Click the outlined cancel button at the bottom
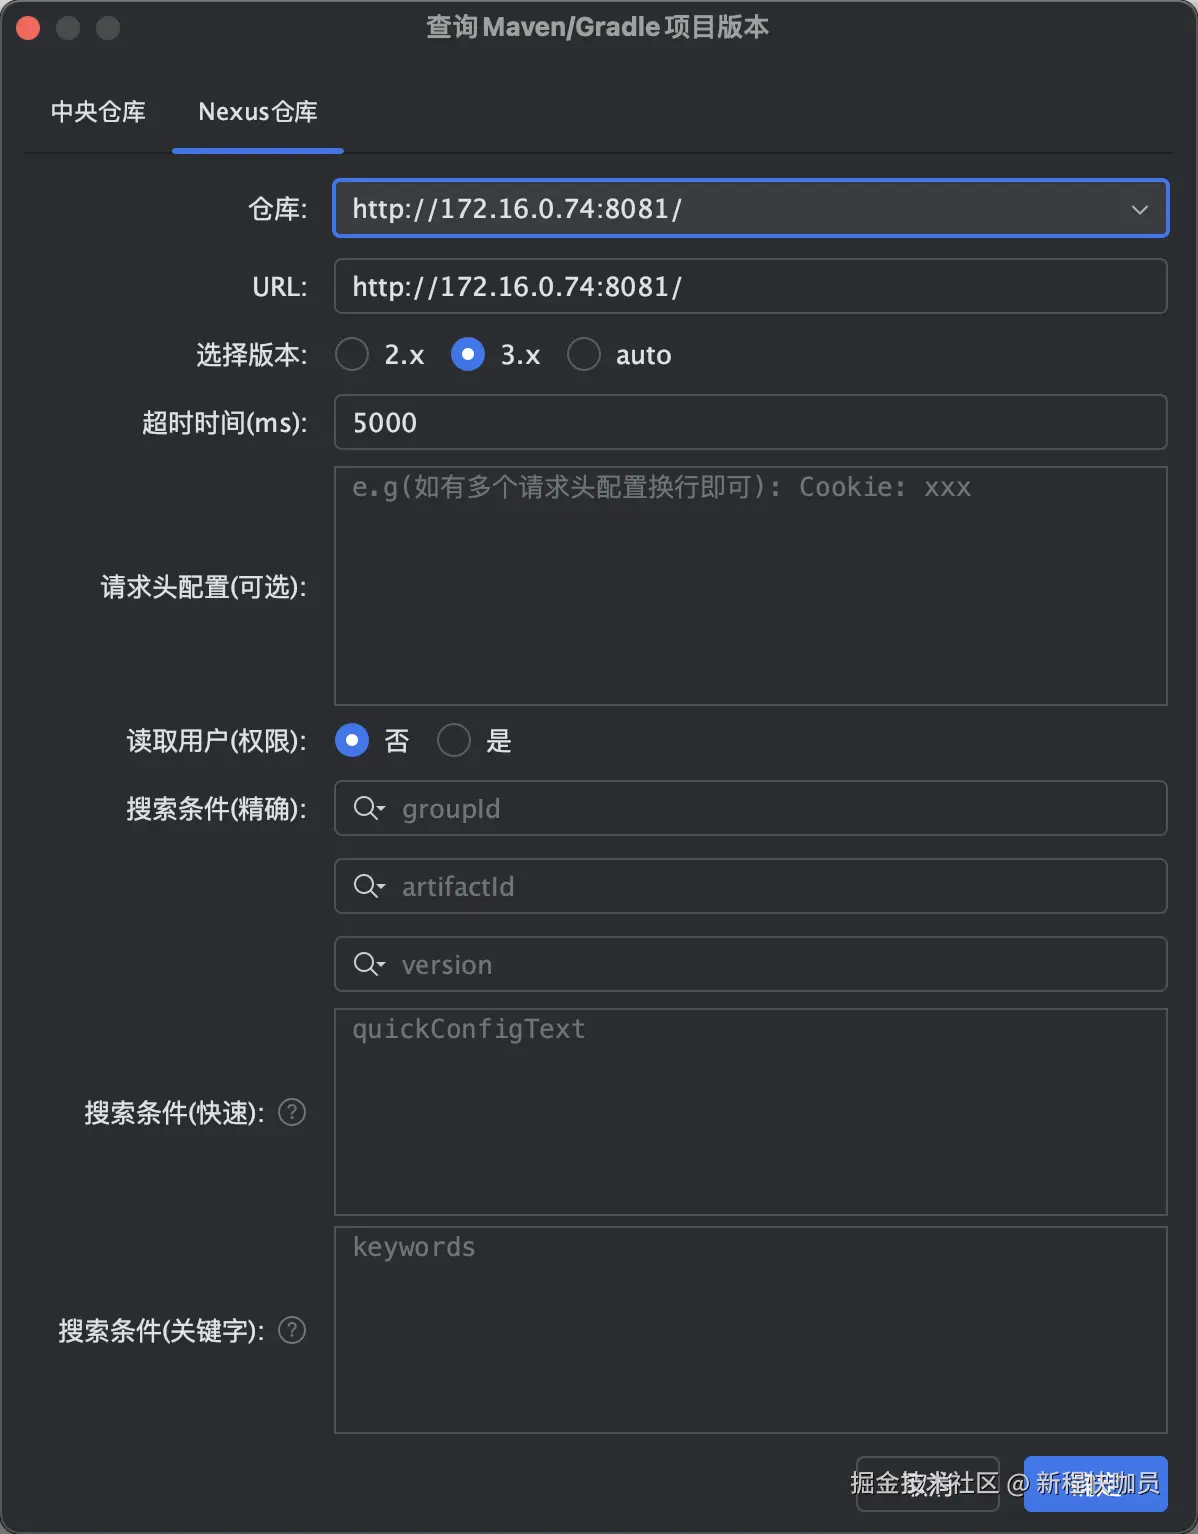The image size is (1198, 1534). coord(926,1483)
